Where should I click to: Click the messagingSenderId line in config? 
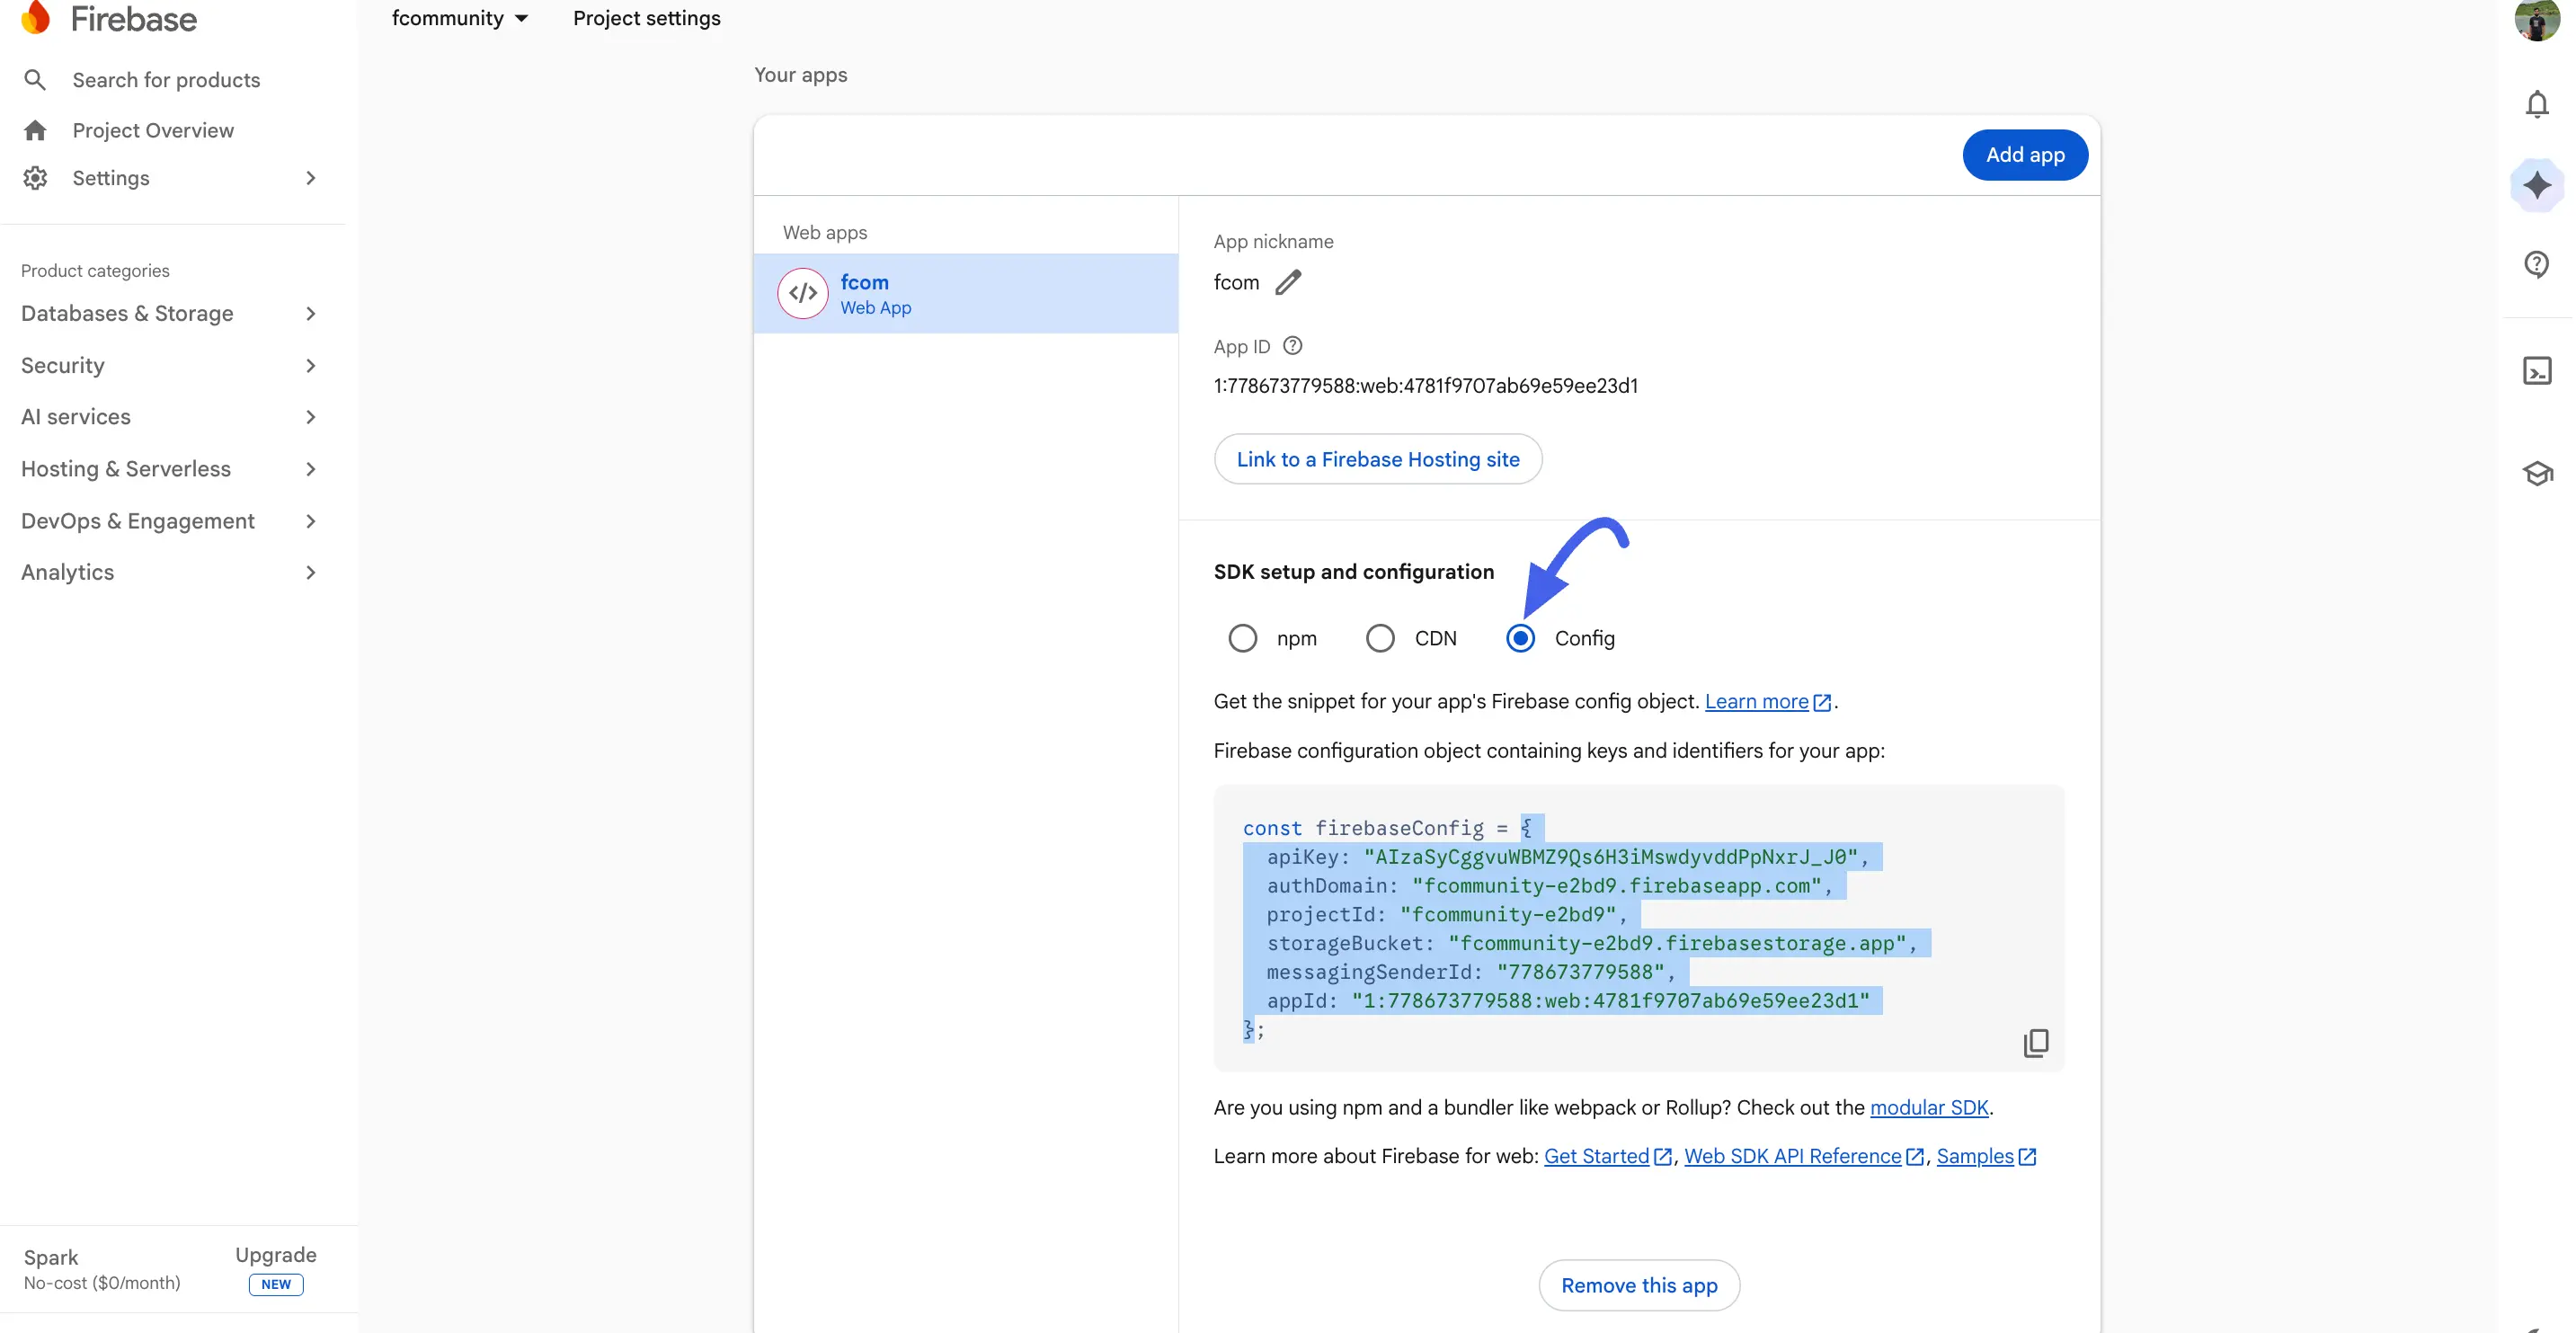coord(1471,973)
